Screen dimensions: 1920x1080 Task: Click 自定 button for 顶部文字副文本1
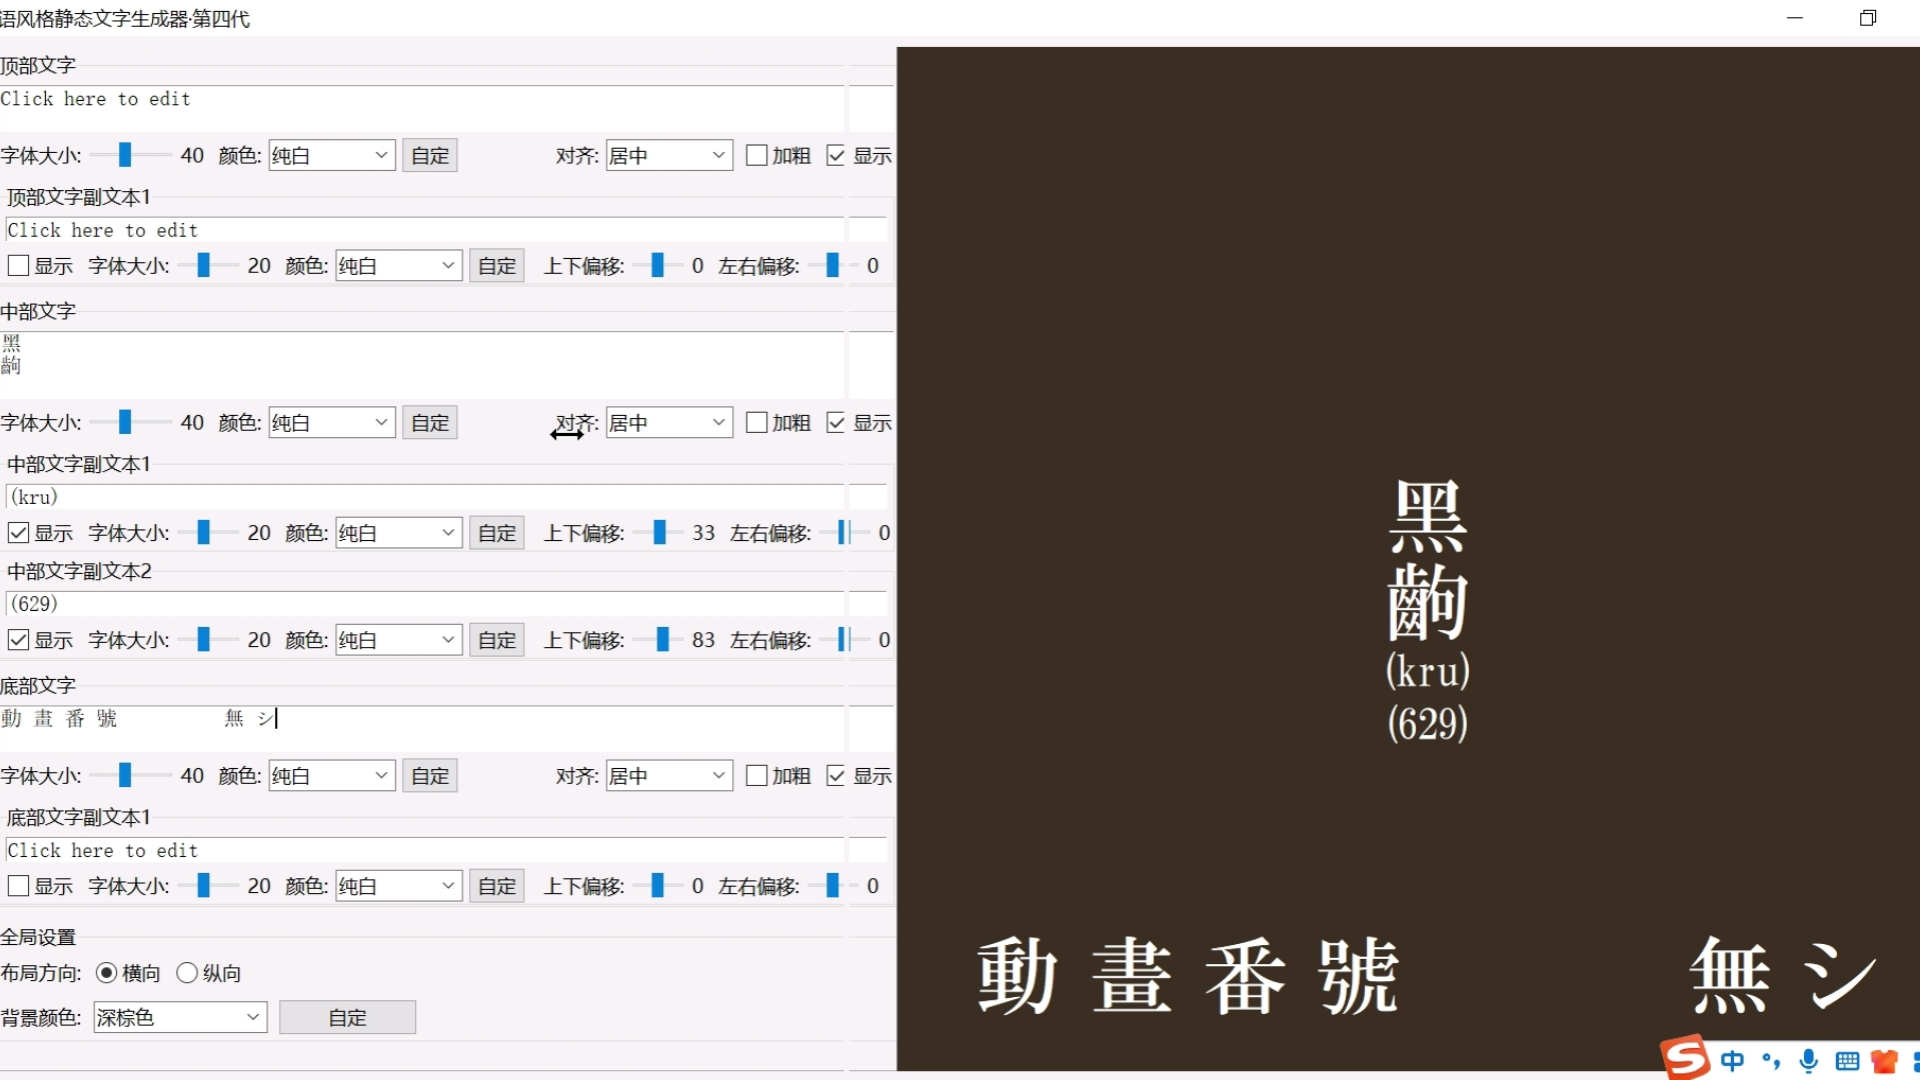(497, 265)
